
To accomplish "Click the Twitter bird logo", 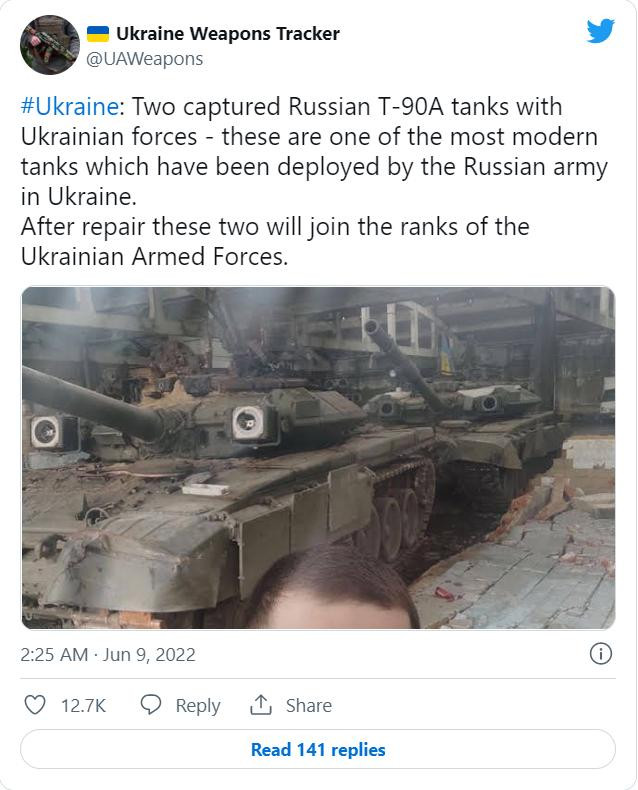I will (x=600, y=32).
